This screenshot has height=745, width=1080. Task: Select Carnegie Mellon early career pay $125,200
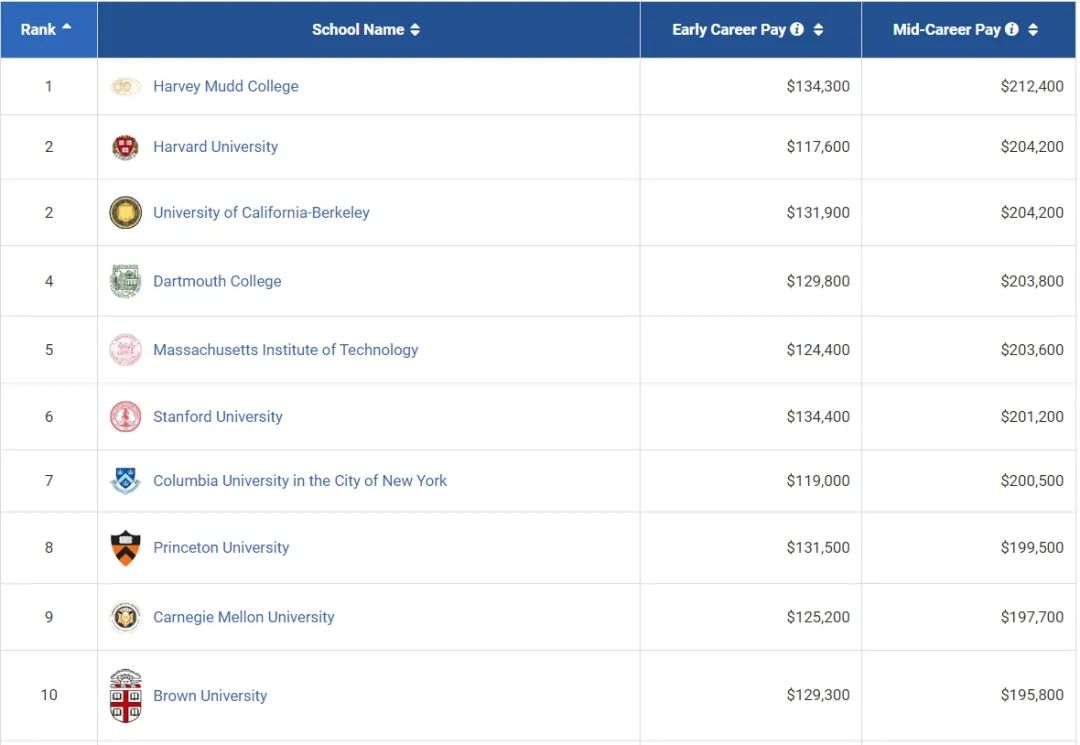coord(818,617)
